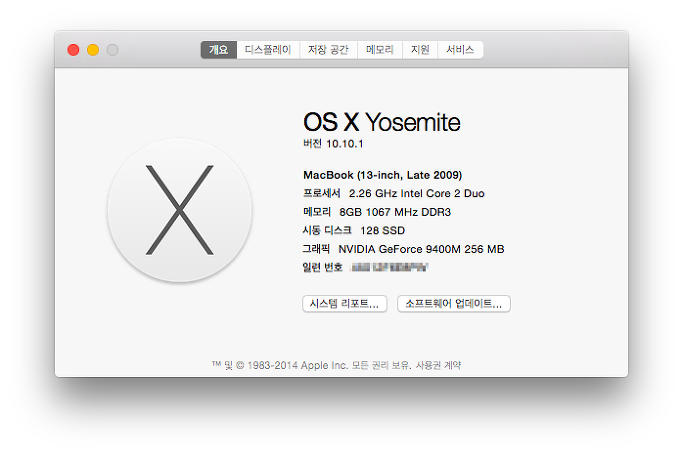Open the 사용권 계약 link
This screenshot has height=455, width=683.
click(x=438, y=365)
